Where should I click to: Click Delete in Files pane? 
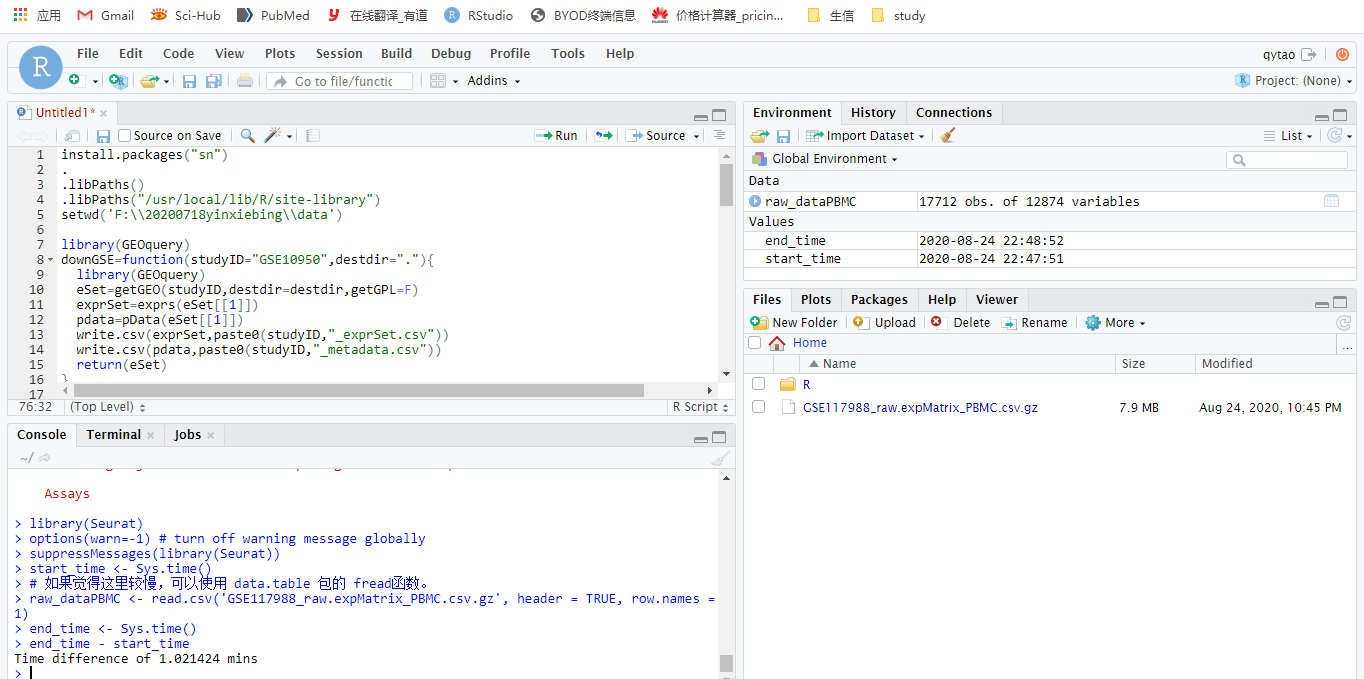pyautogui.click(x=960, y=322)
